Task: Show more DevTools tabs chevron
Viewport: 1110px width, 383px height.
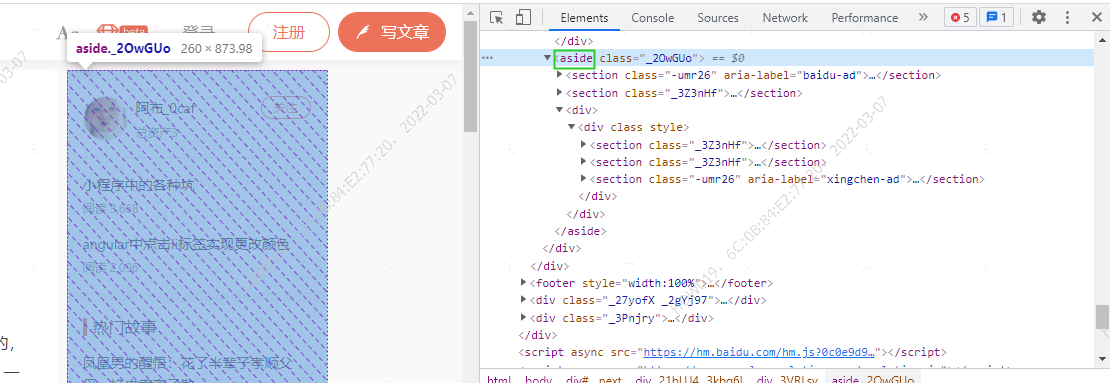Action: [923, 18]
